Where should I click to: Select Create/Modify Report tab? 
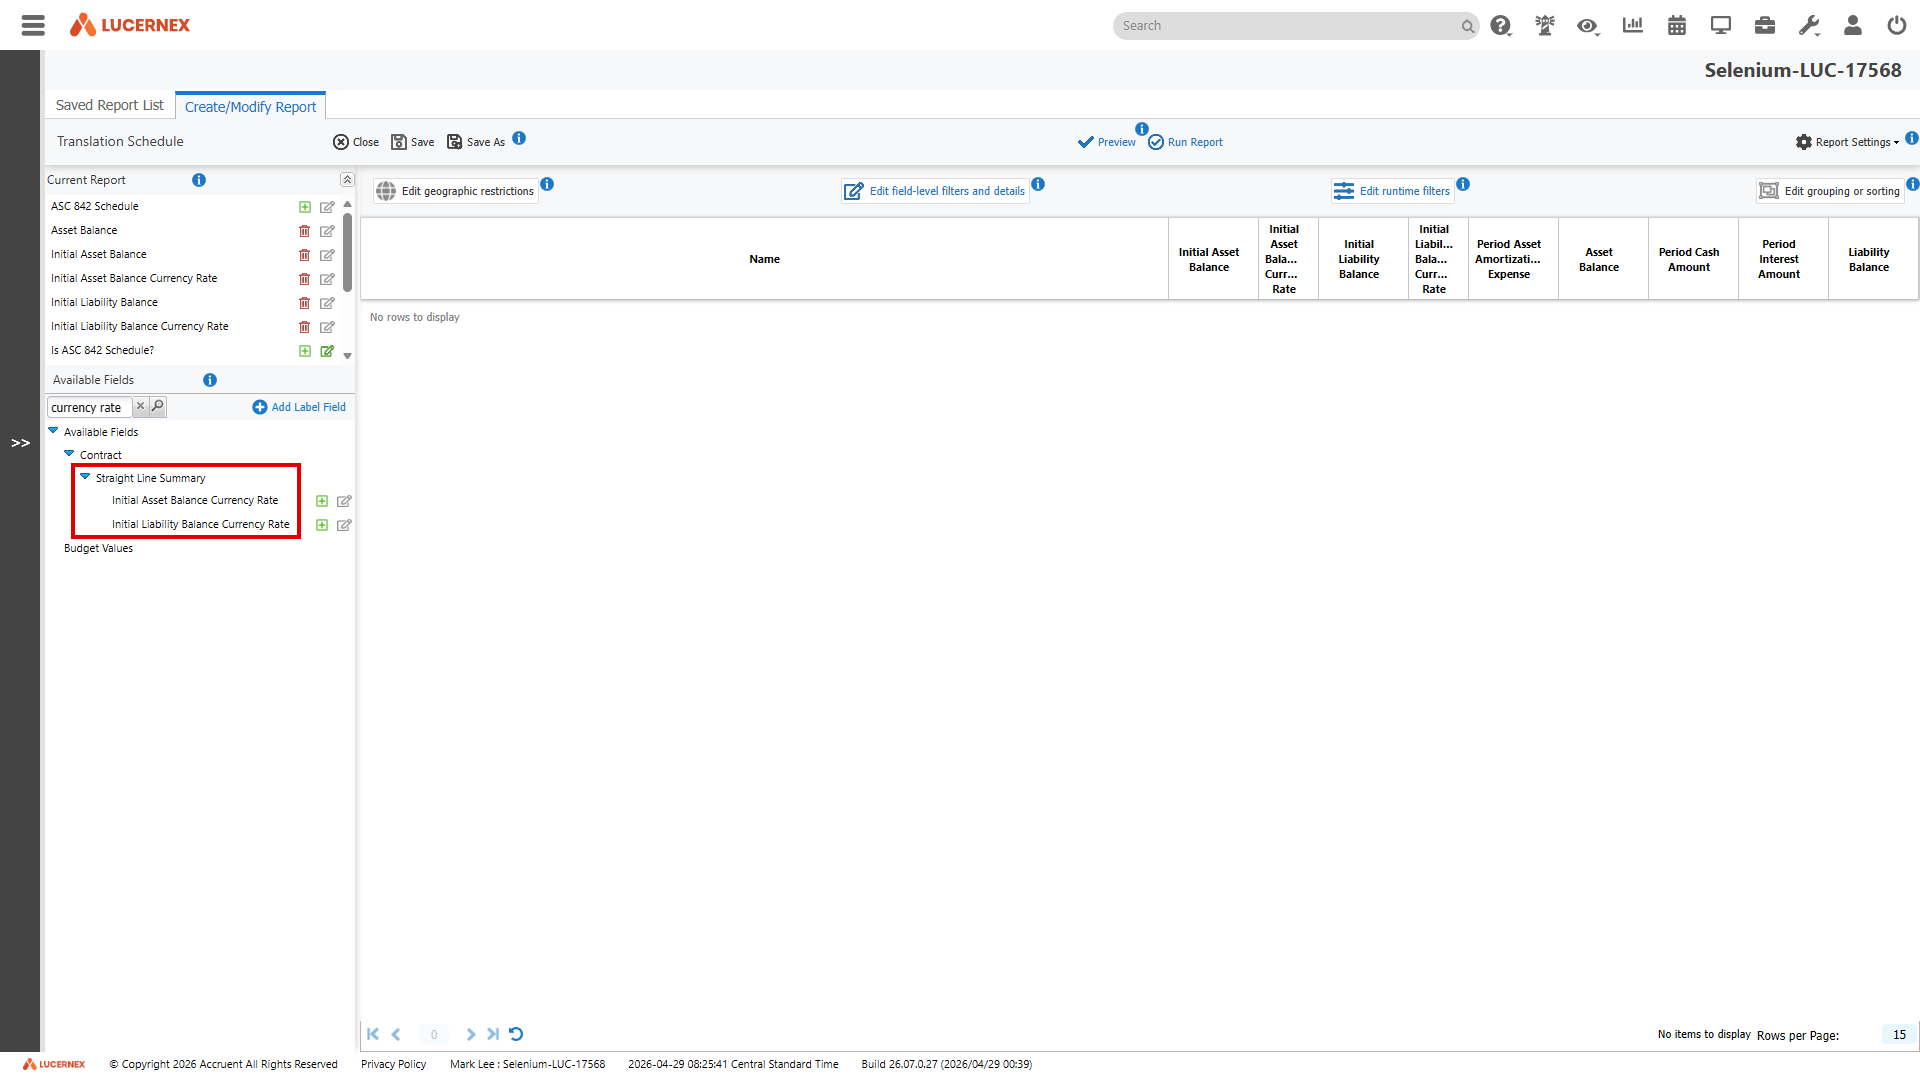tap(250, 107)
